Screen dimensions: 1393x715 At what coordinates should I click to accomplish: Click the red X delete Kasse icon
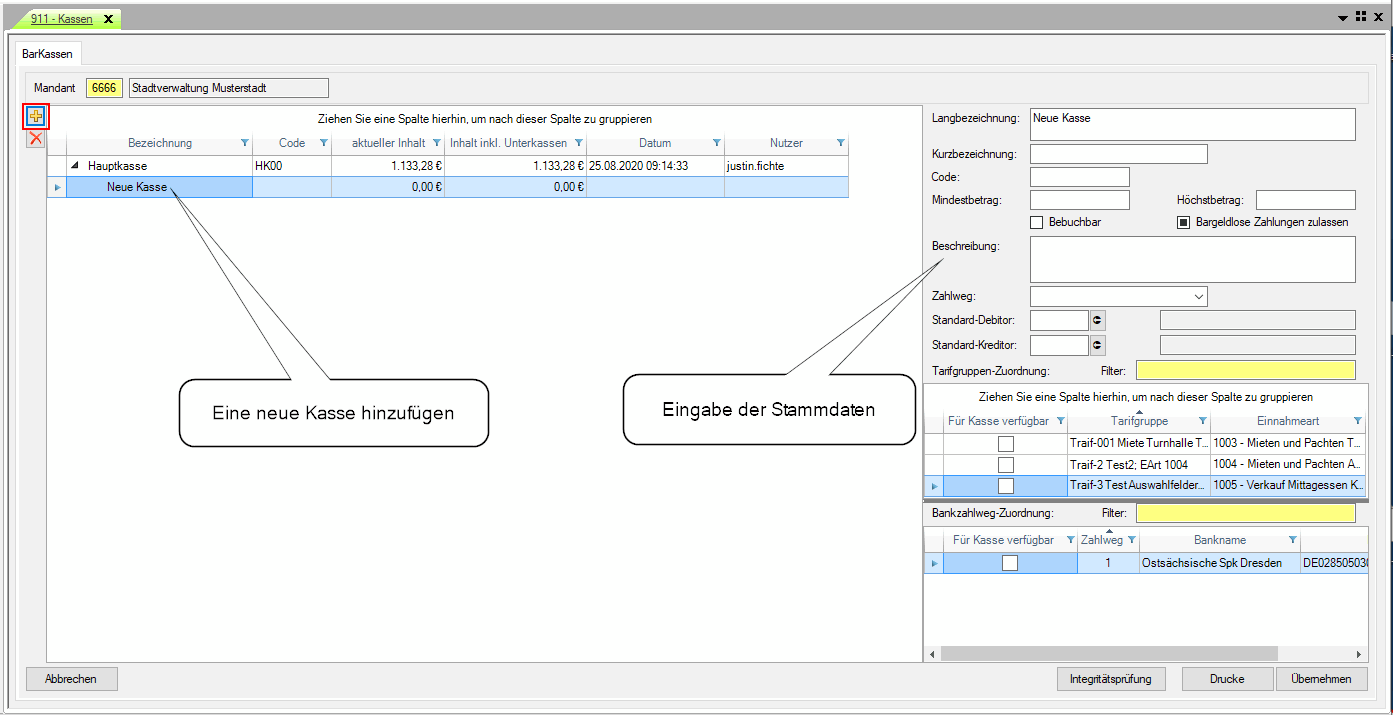(x=36, y=139)
